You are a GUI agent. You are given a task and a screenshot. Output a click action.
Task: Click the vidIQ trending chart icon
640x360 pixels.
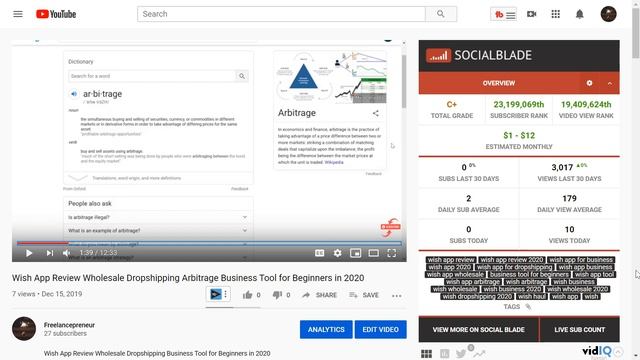479,353
